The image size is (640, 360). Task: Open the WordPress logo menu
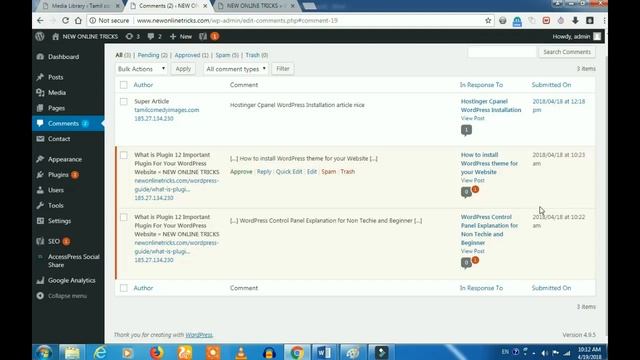(x=40, y=36)
